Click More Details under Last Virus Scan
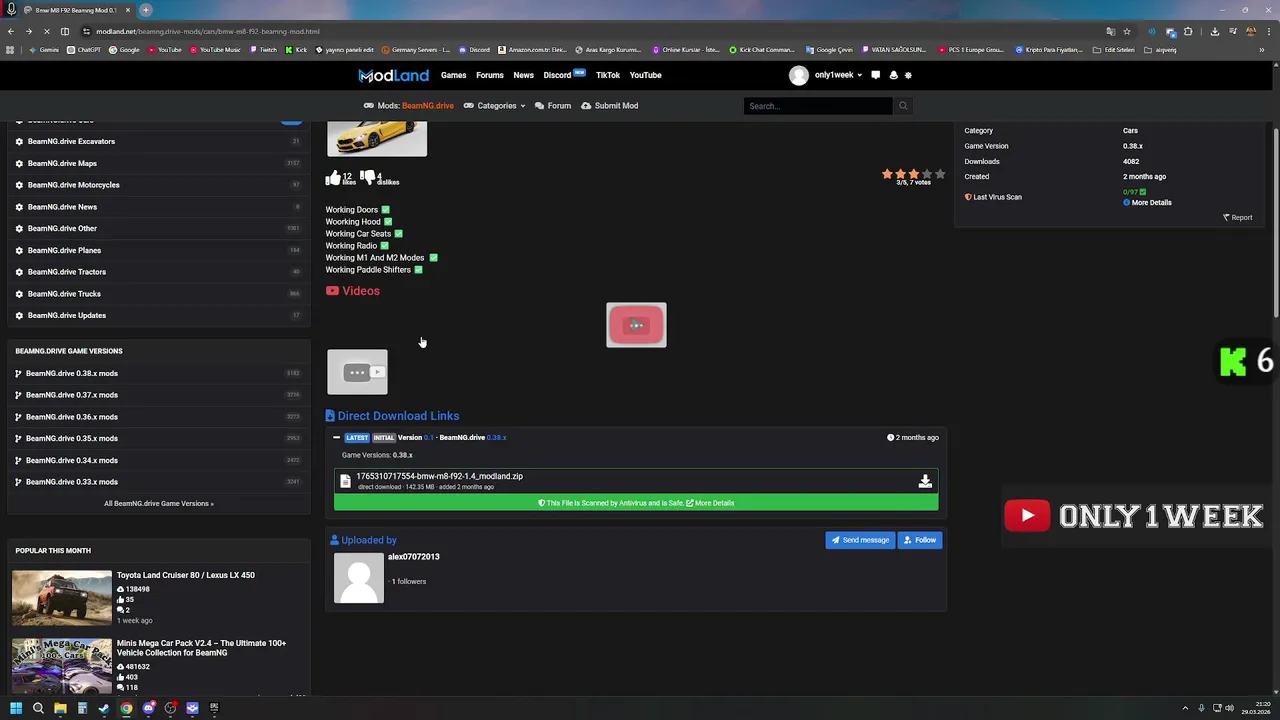The image size is (1280, 720). pyautogui.click(x=1147, y=202)
